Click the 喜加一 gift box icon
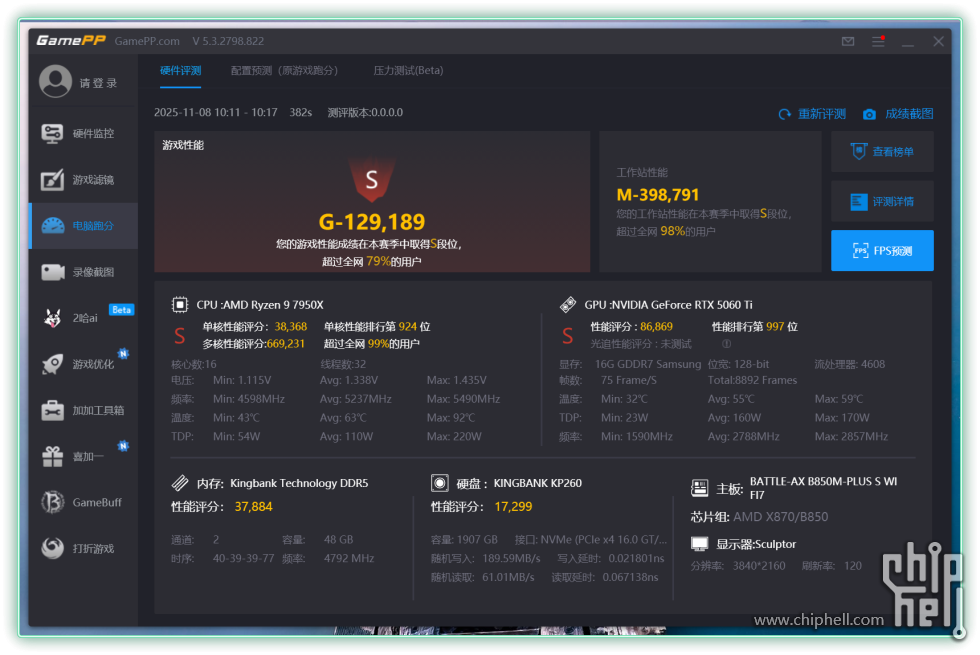The width and height of the screenshot is (980, 655). pyautogui.click(x=53, y=456)
